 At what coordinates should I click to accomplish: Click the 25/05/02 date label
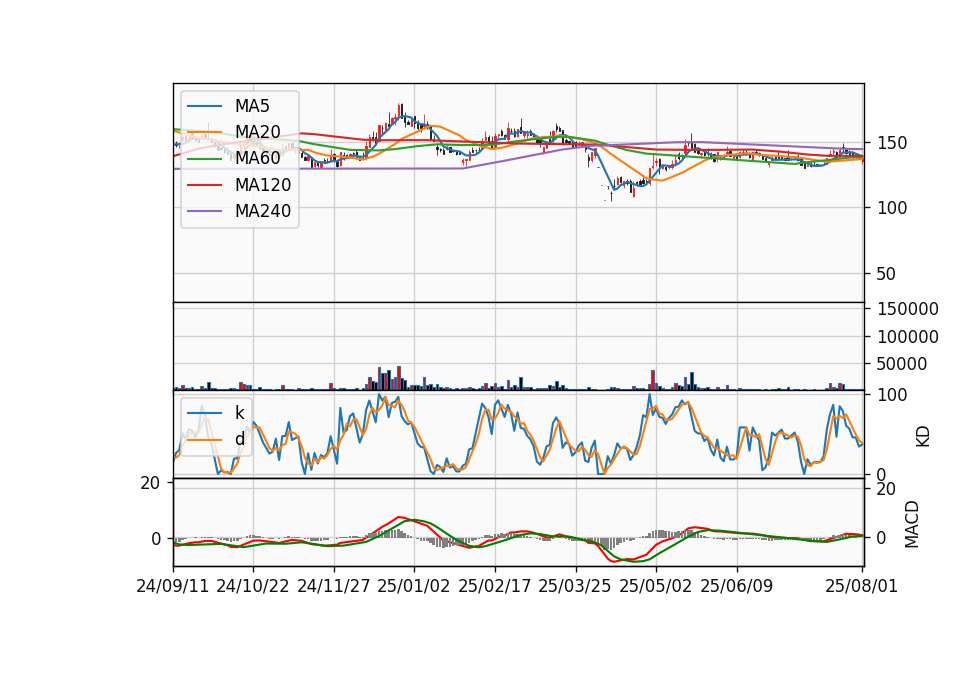pos(656,586)
